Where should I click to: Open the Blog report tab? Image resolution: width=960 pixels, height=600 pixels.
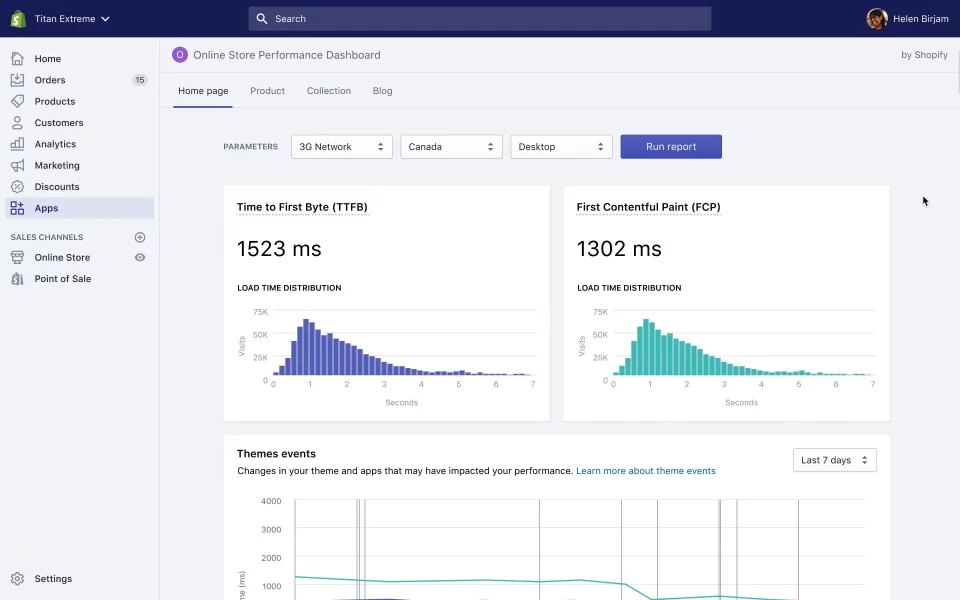[x=382, y=90]
